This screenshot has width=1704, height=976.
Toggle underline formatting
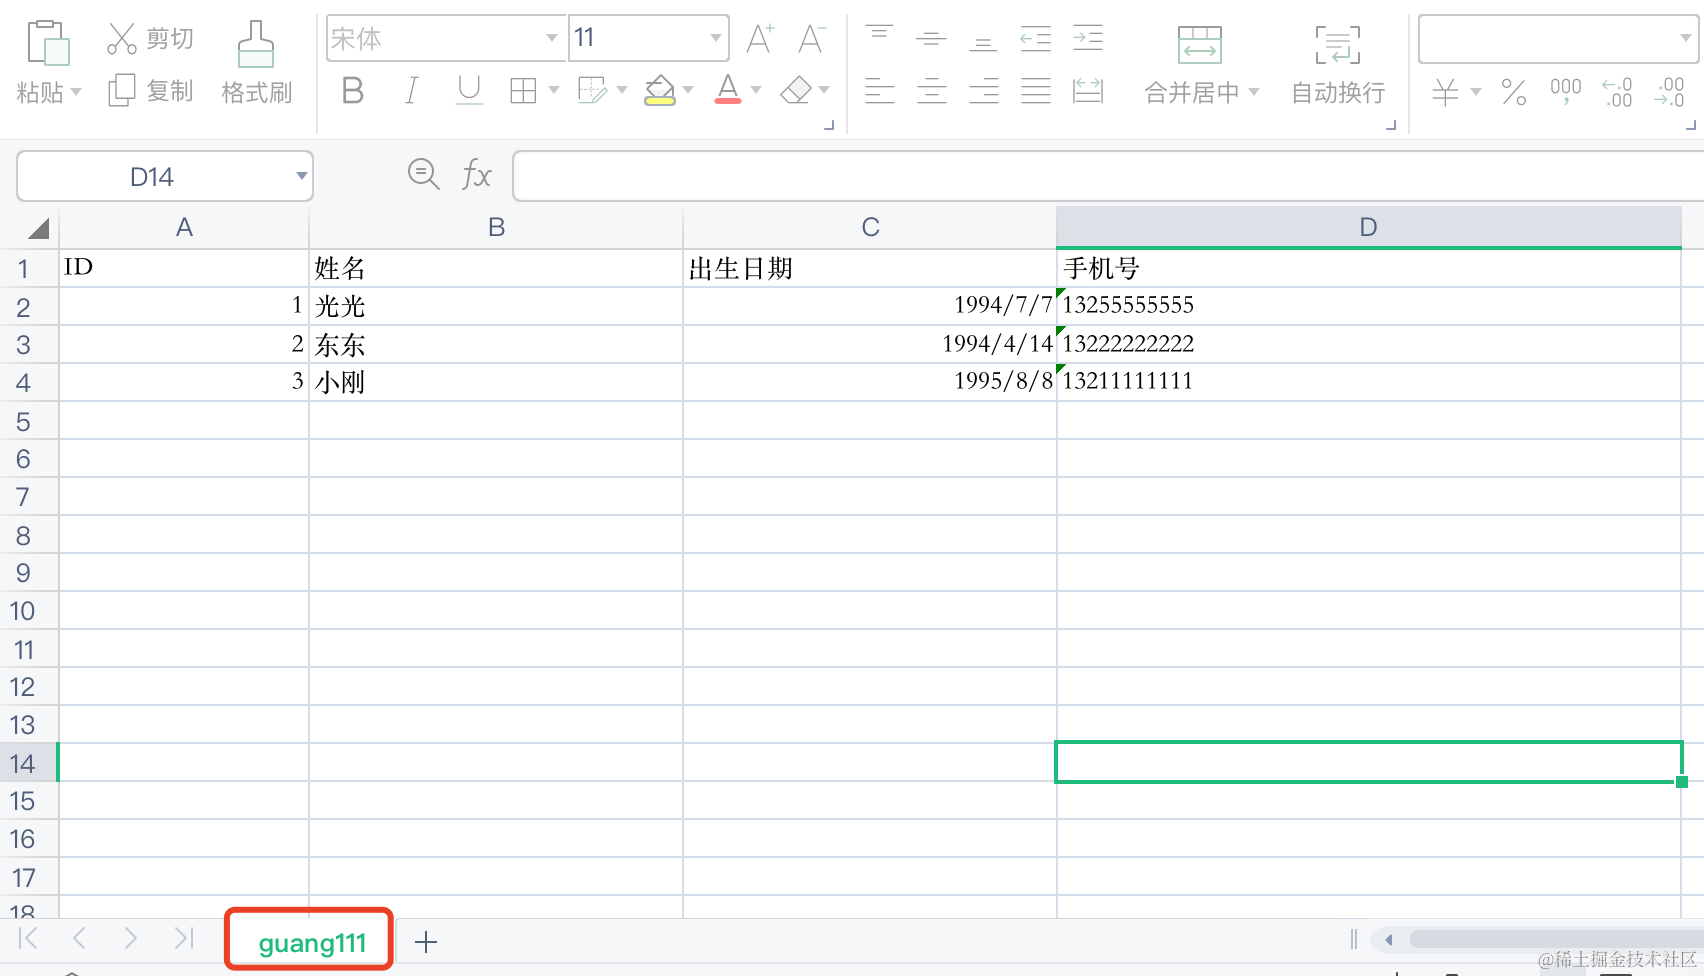point(468,91)
